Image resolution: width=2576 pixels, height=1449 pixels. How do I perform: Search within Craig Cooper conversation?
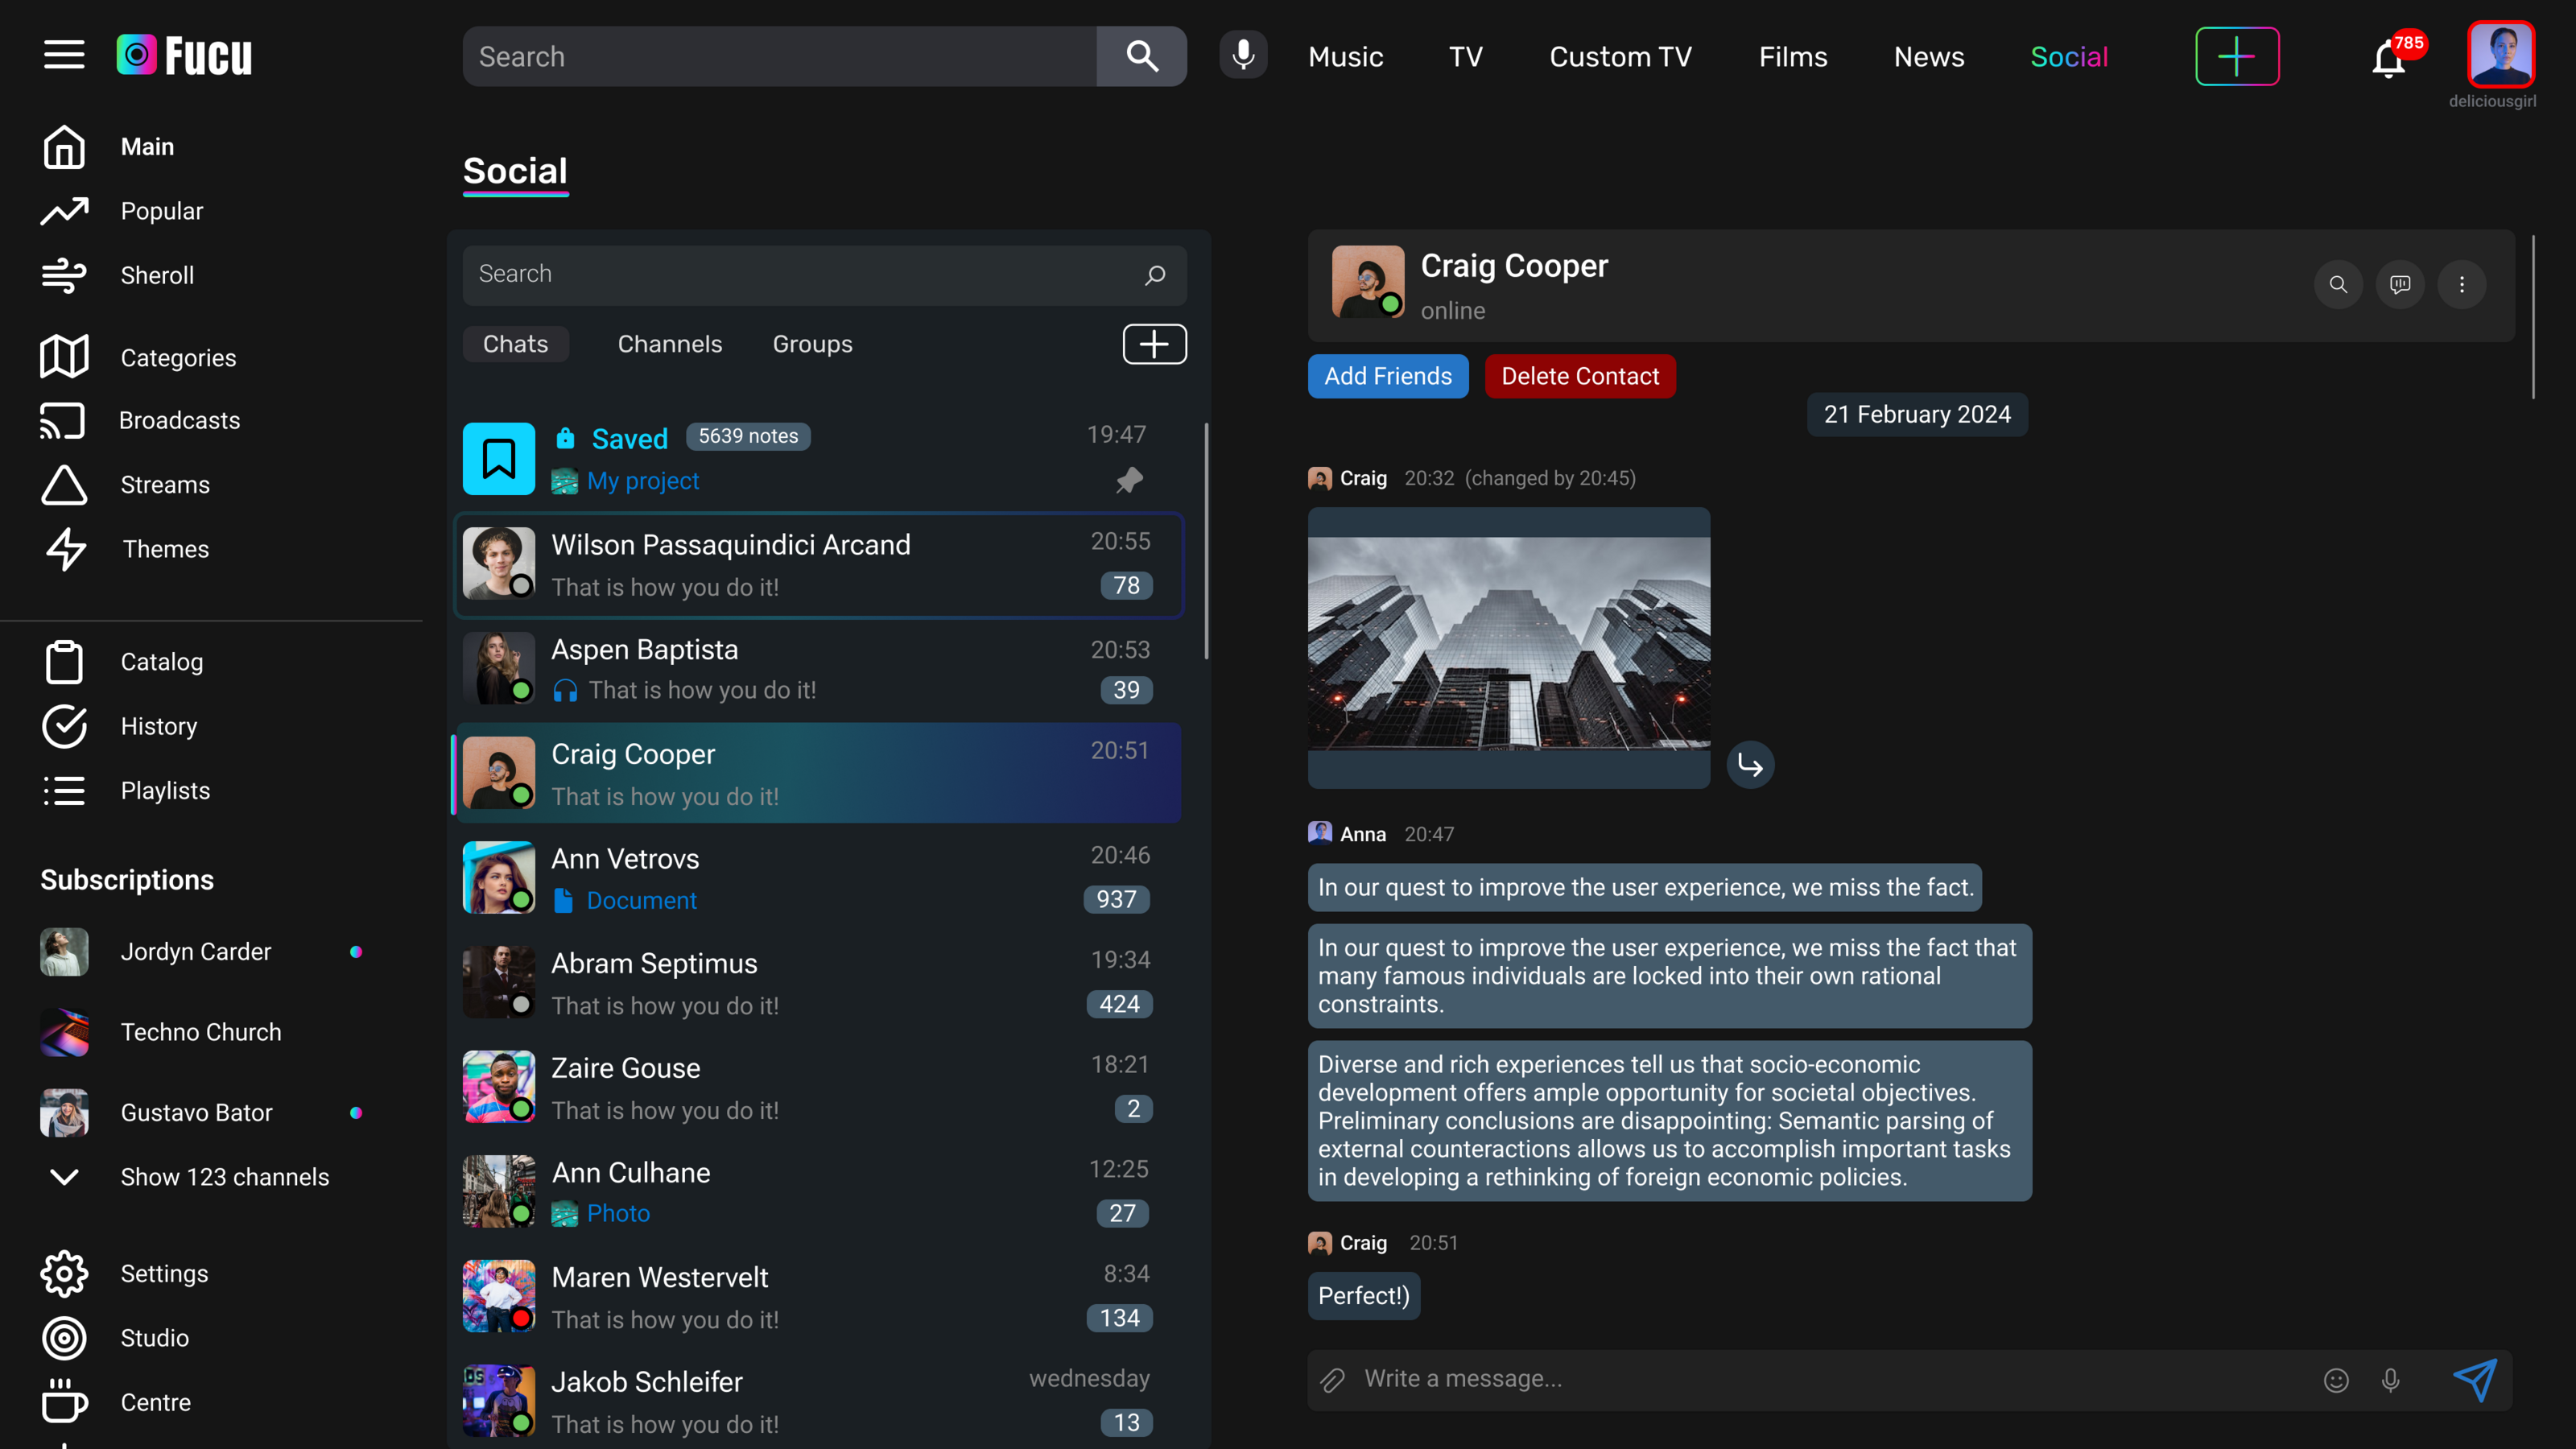2338,285
